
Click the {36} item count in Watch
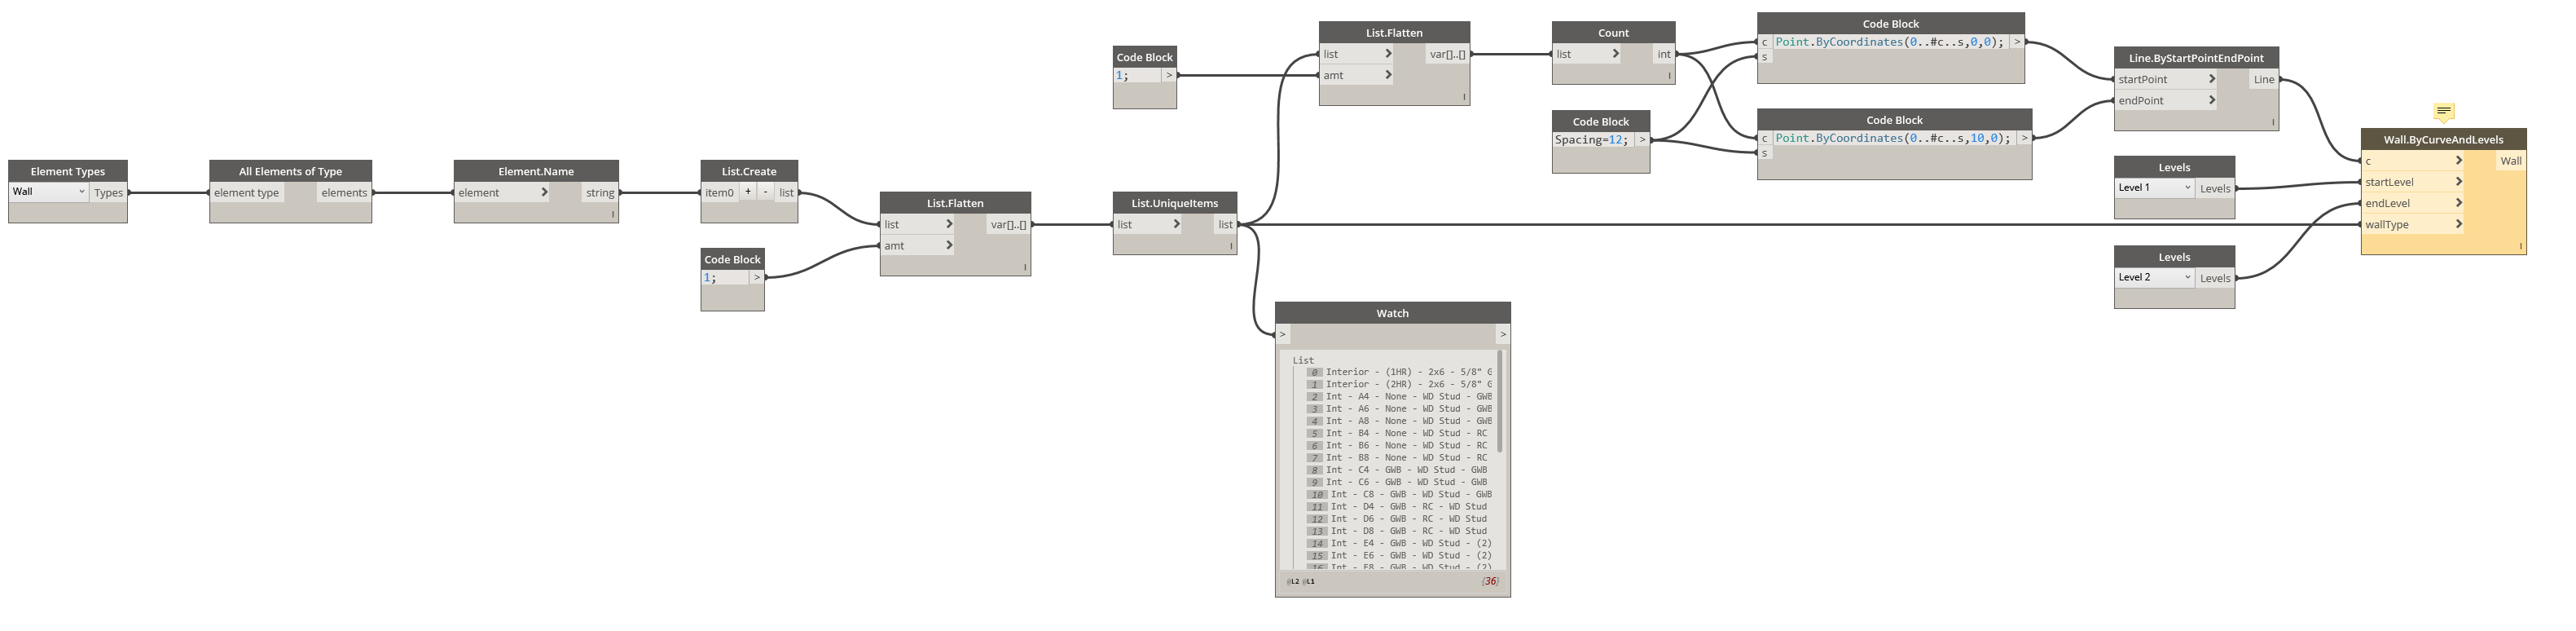[1490, 581]
